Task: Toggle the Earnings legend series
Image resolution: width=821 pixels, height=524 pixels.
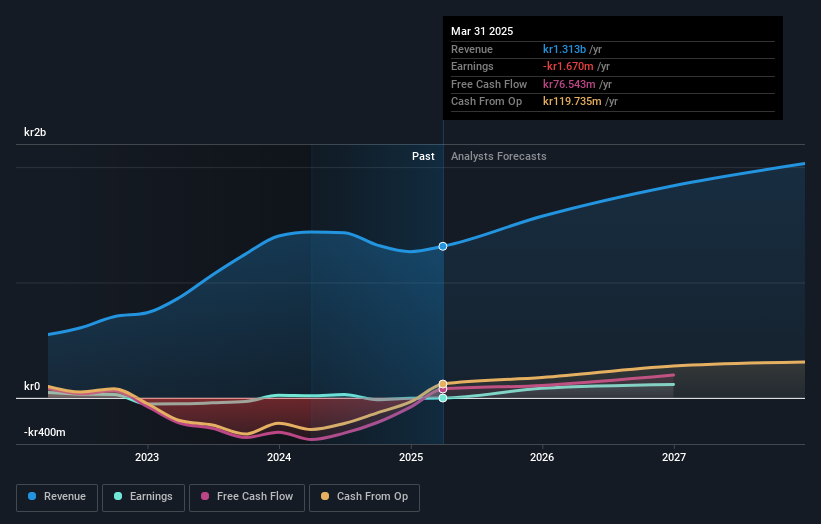Action: pos(143,497)
